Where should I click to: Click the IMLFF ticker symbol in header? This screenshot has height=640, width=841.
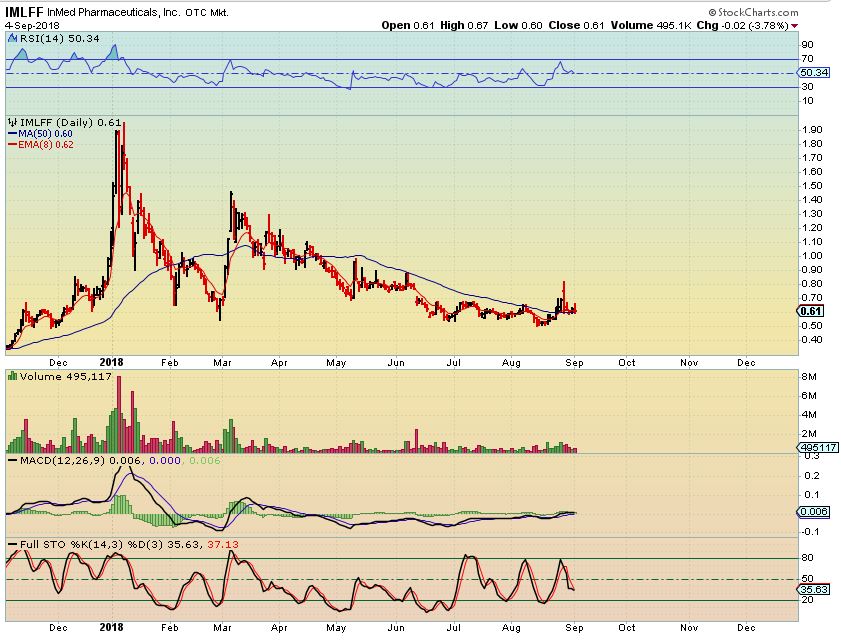(x=24, y=12)
